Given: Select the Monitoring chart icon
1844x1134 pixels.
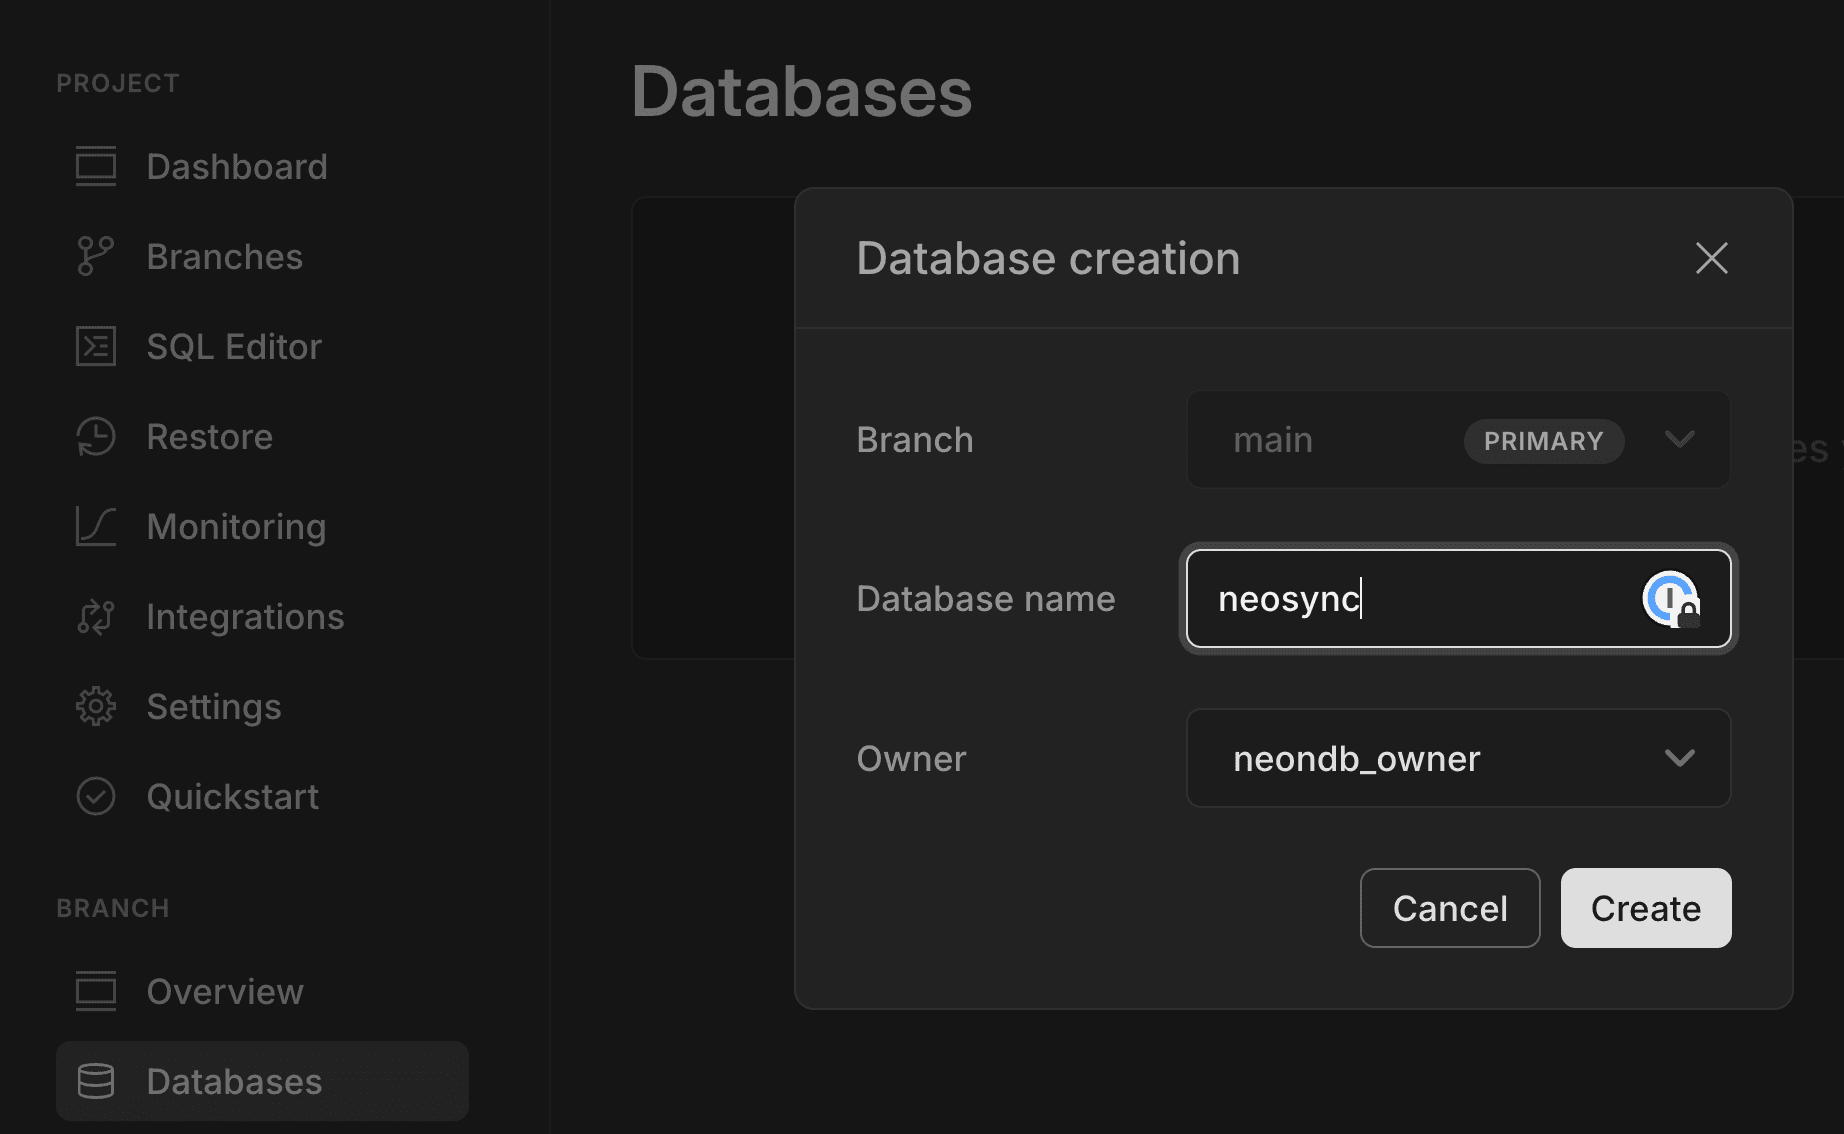Looking at the screenshot, I should click(95, 526).
